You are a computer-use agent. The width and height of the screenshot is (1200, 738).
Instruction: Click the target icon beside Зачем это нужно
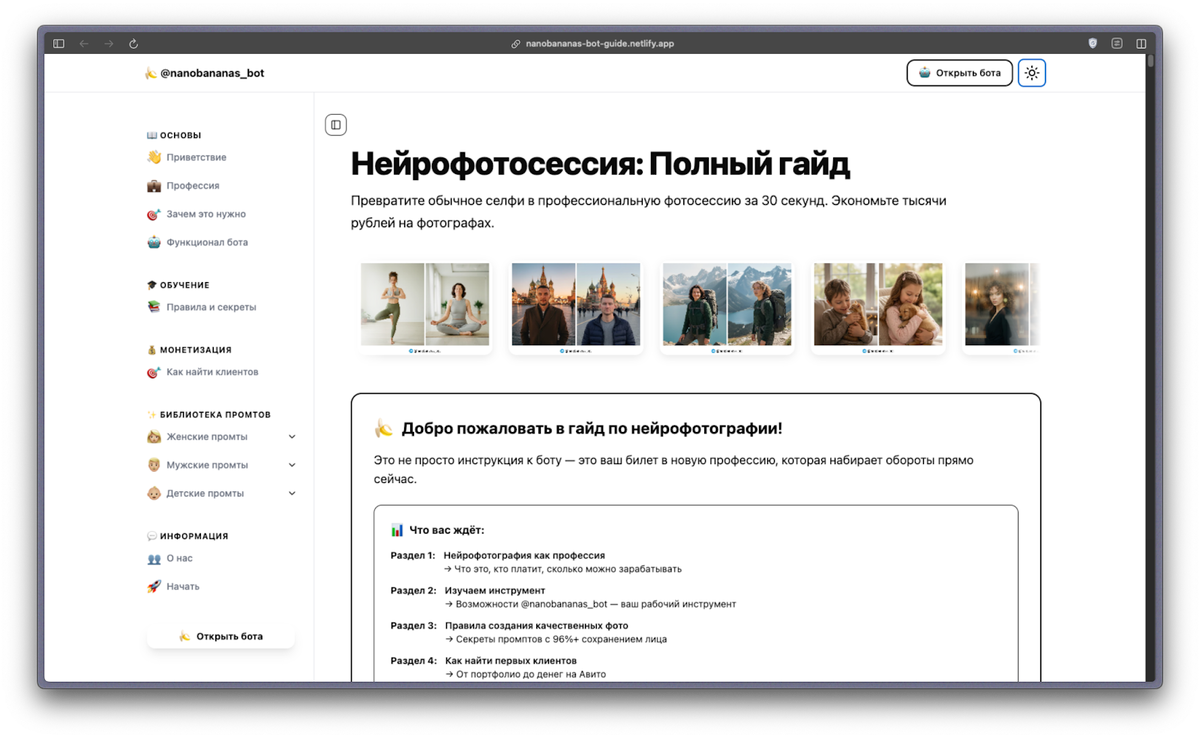point(154,214)
